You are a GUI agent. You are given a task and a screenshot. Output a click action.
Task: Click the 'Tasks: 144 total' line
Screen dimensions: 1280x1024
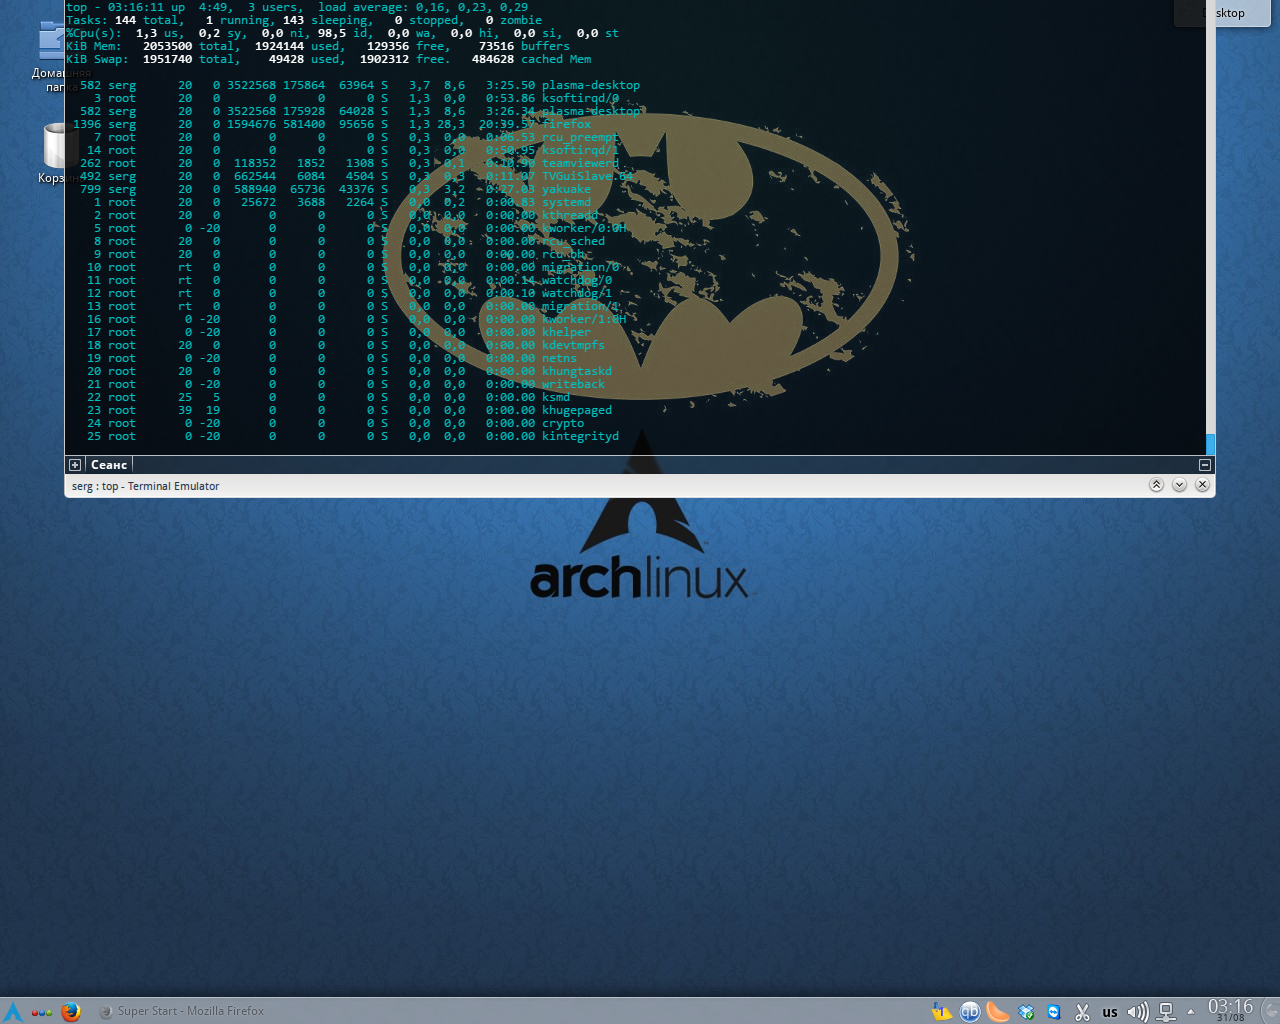(304, 20)
